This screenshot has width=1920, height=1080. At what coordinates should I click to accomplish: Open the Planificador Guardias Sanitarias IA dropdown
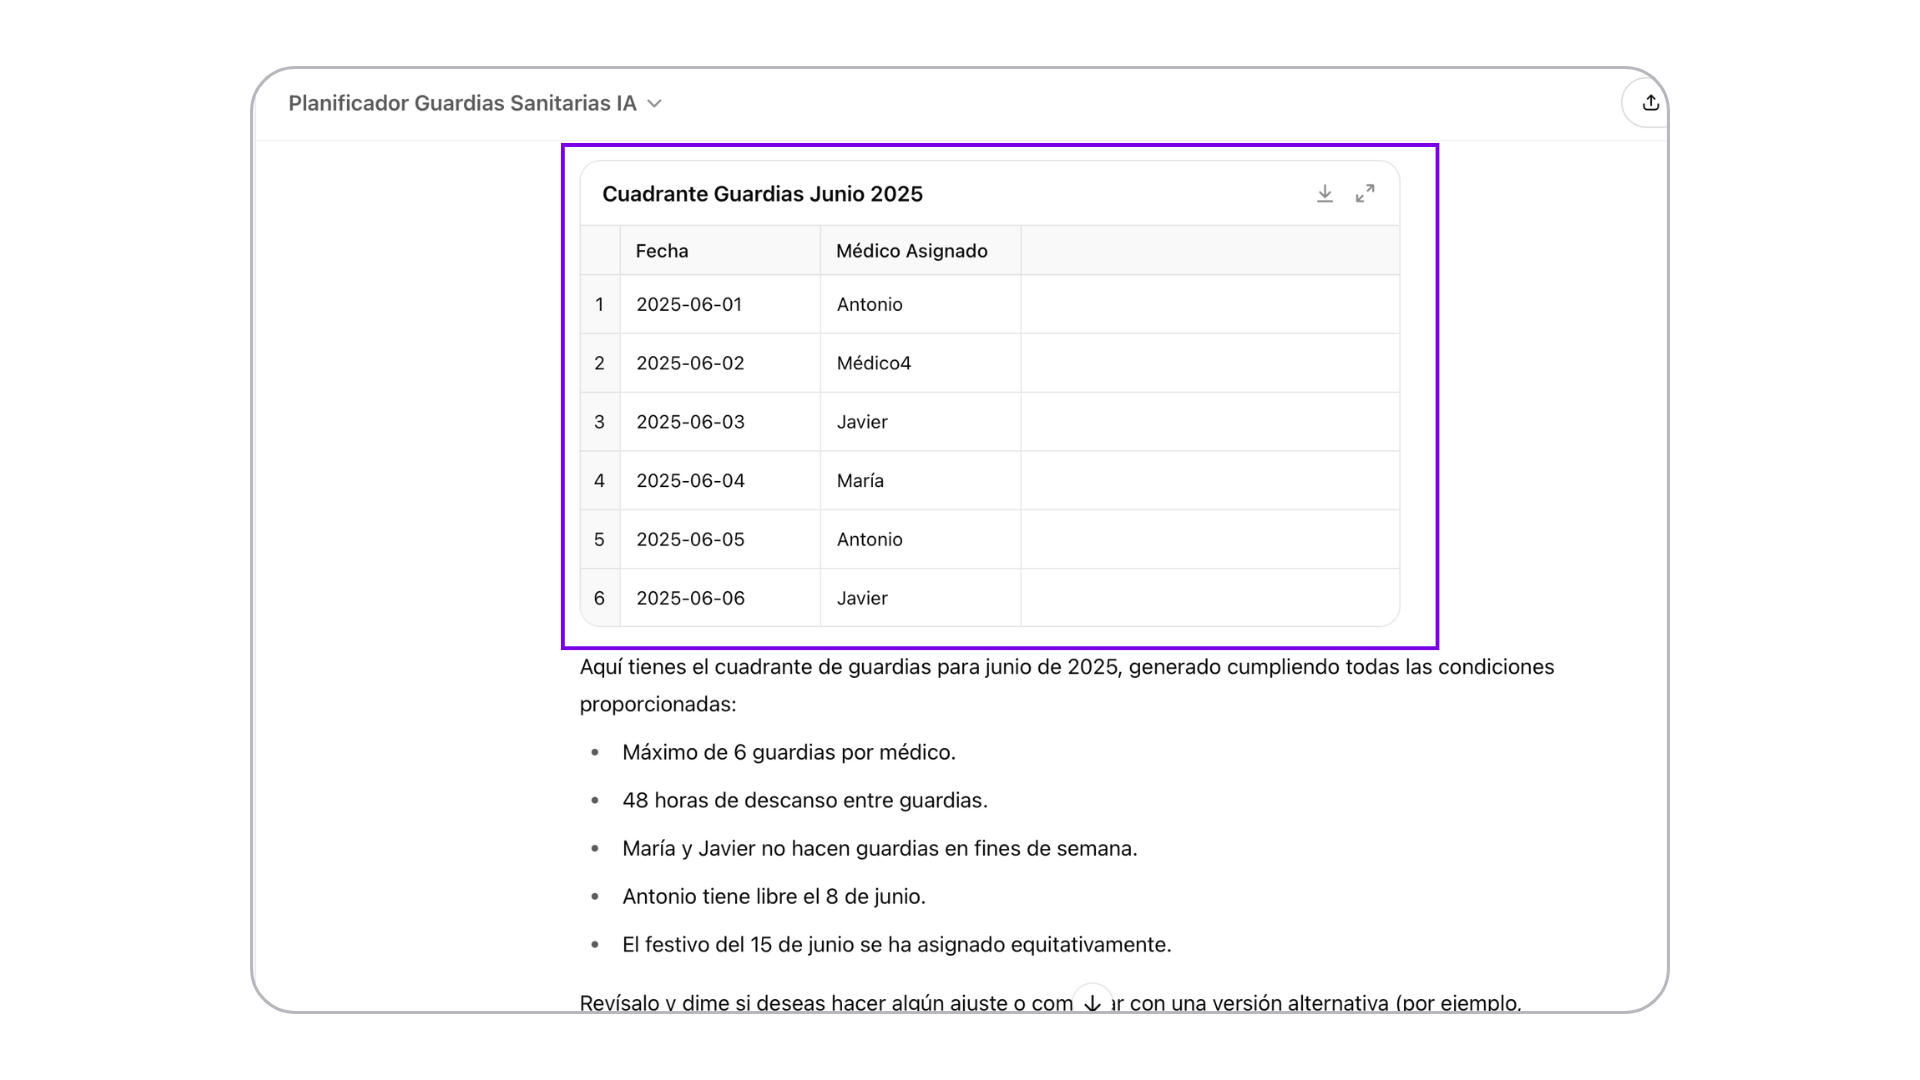click(475, 103)
